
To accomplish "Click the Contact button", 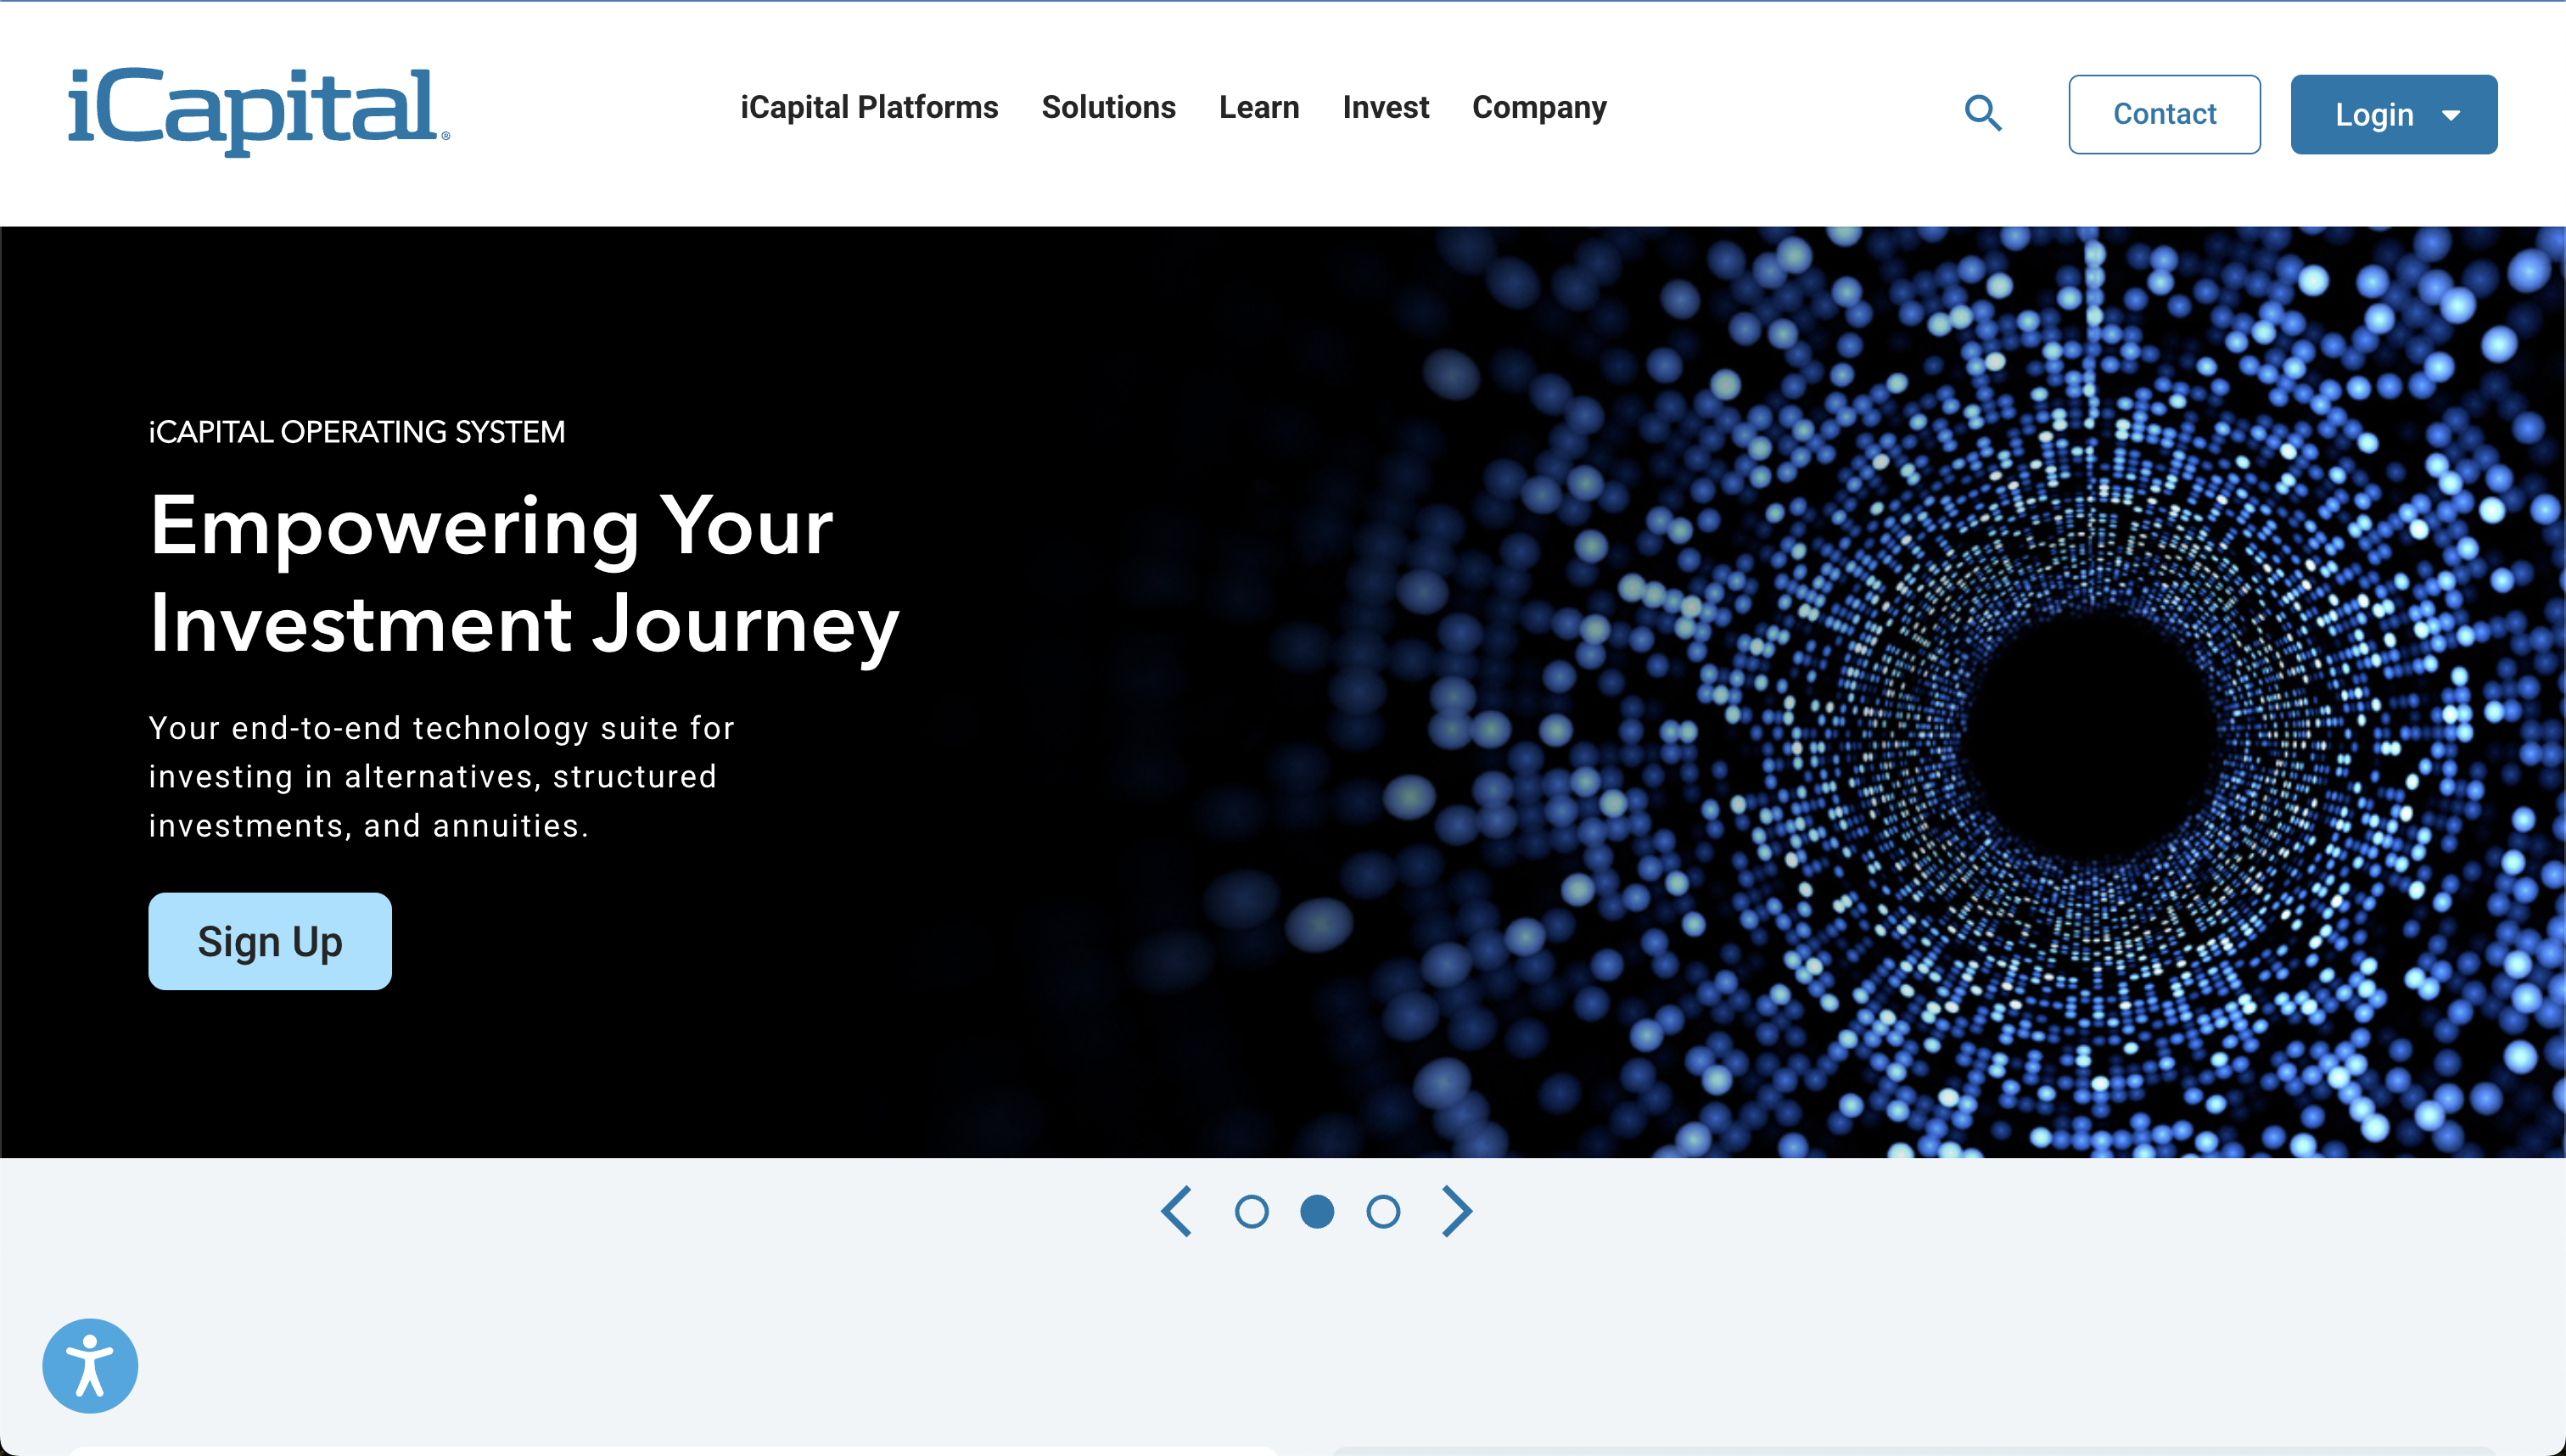I will click(x=2163, y=114).
